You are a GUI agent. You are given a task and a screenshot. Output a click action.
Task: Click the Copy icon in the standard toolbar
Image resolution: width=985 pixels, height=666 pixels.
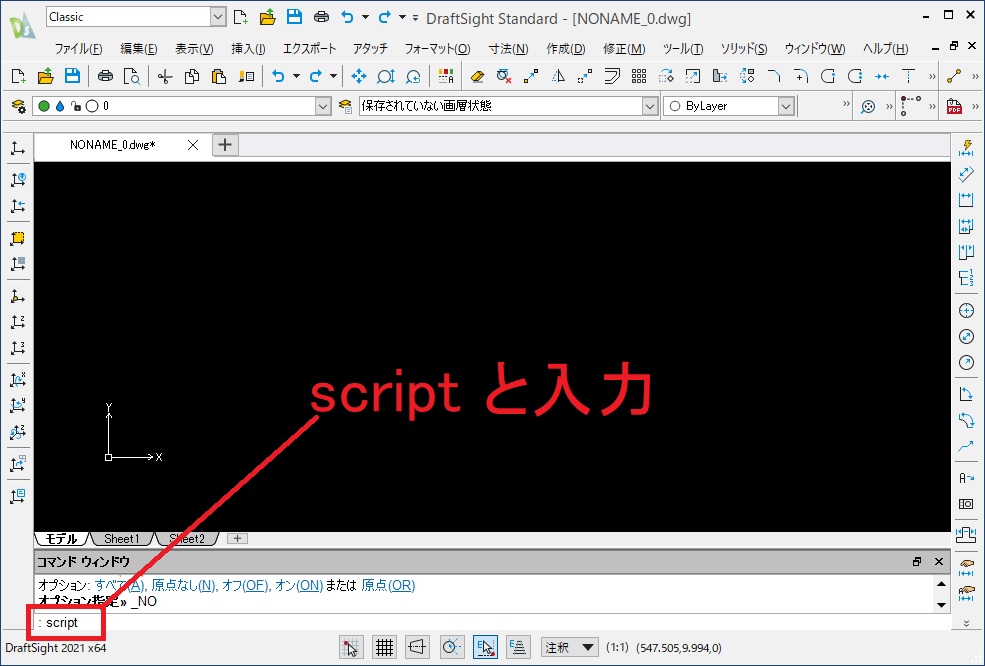tap(192, 77)
